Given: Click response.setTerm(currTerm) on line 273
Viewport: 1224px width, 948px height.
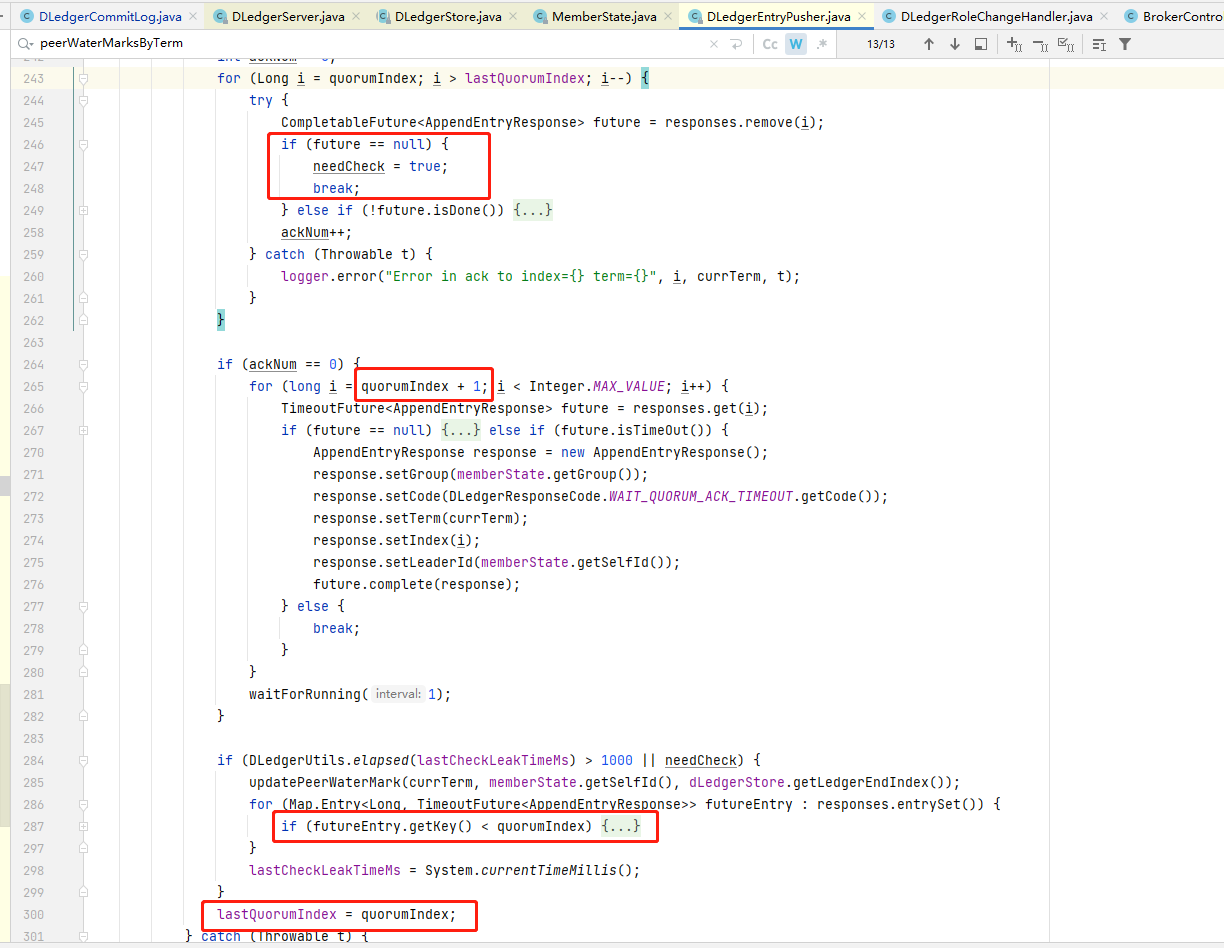Looking at the screenshot, I should pyautogui.click(x=421, y=518).
